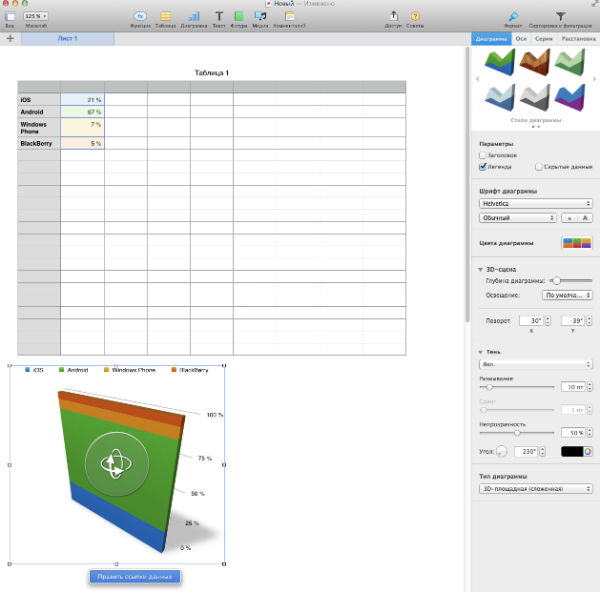Viewport: 600px width, 592px height.
Task: Click the blur value stepper arrows
Action: coord(589,387)
